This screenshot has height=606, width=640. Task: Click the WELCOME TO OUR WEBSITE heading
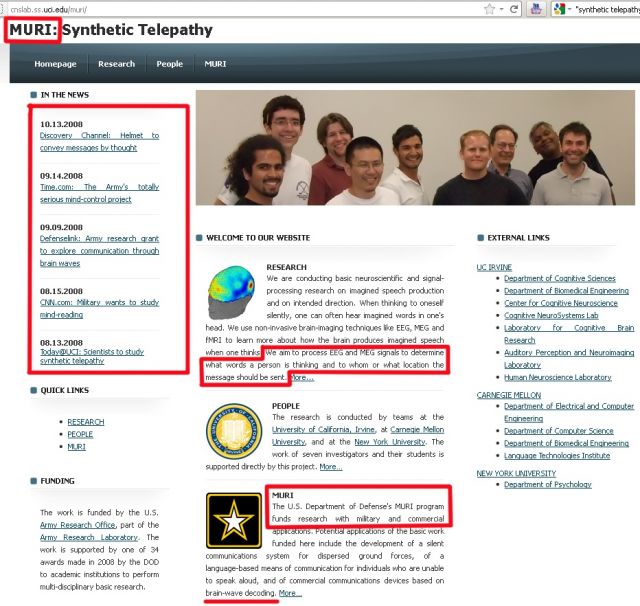(258, 238)
